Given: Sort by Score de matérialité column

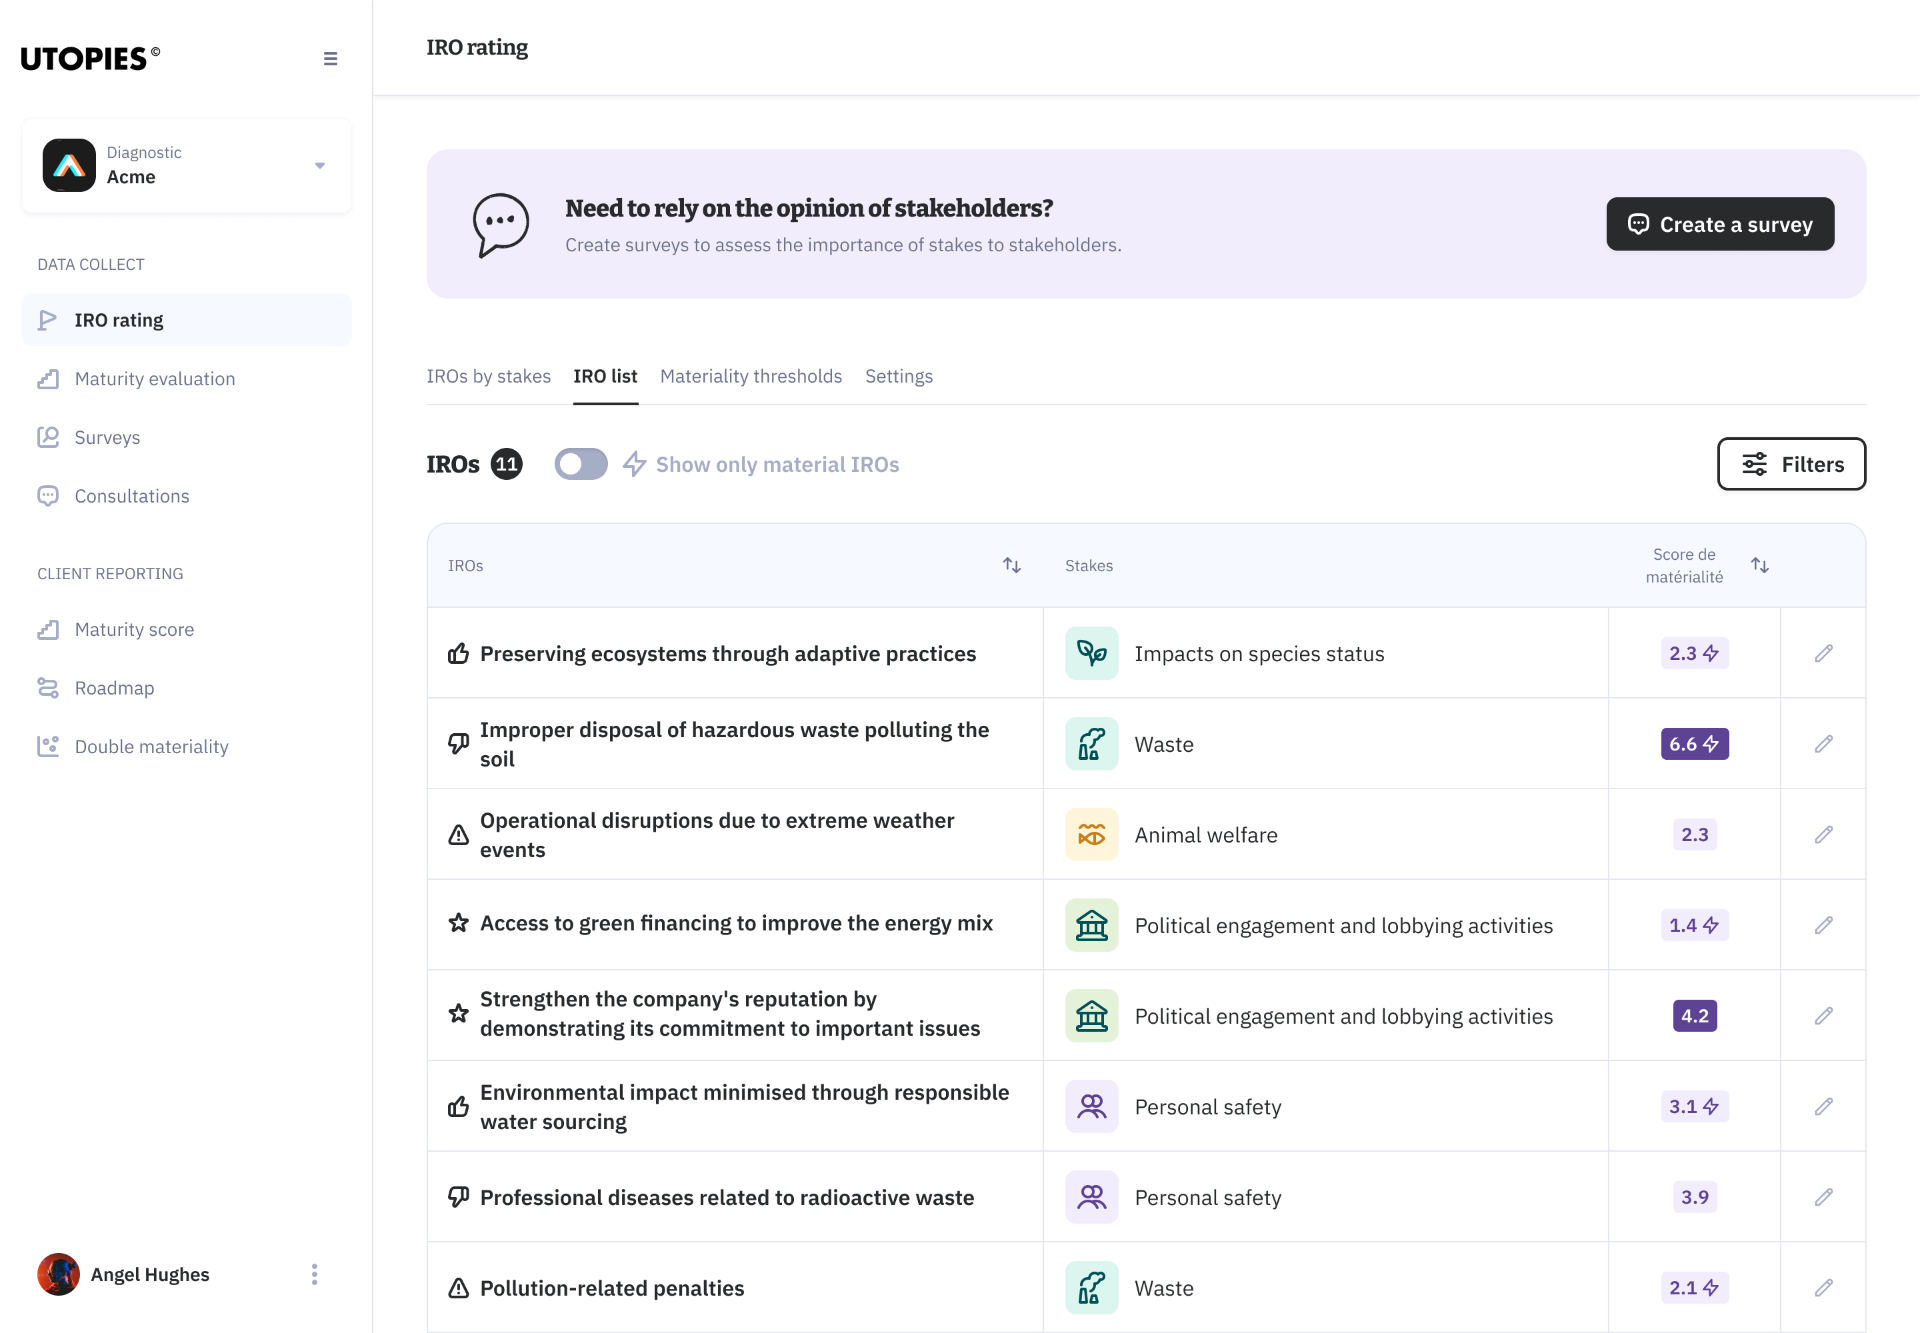Looking at the screenshot, I should (x=1760, y=565).
